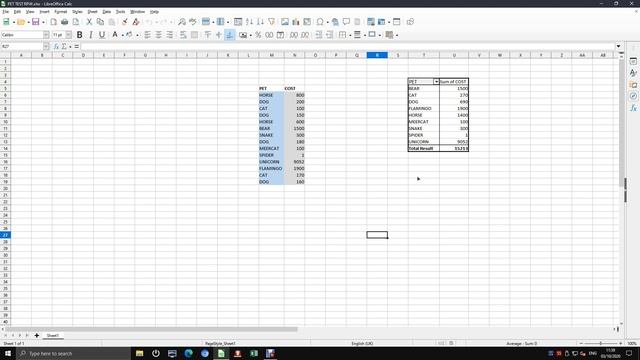The height and width of the screenshot is (360, 640).
Task: Toggle Align Right
Action: pos(169,35)
